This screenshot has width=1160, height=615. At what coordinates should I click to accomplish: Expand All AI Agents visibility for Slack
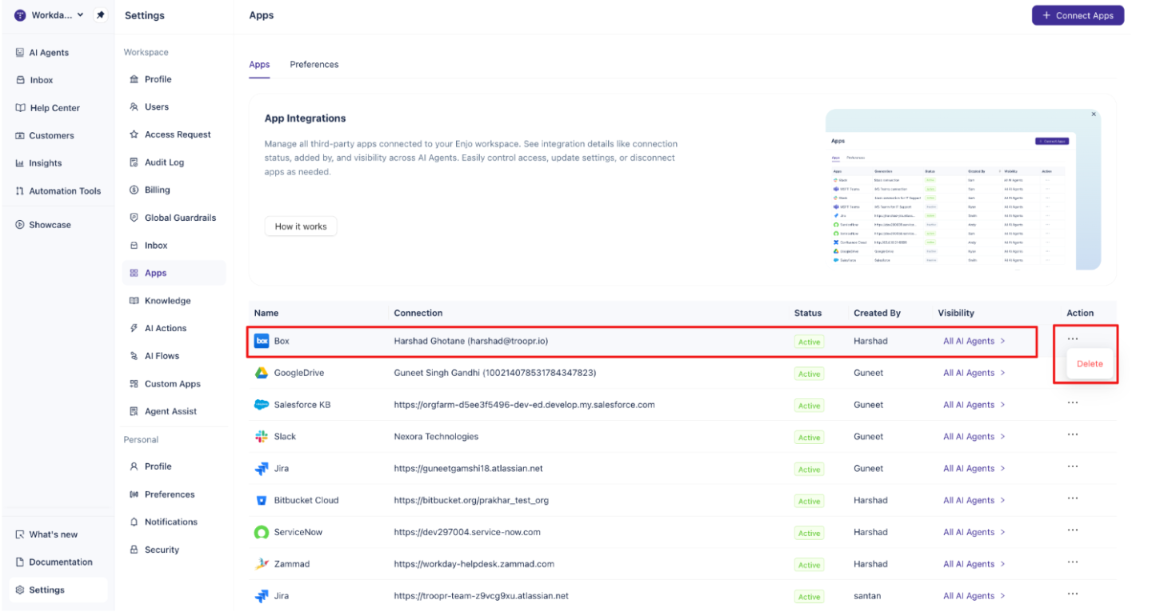pos(974,437)
